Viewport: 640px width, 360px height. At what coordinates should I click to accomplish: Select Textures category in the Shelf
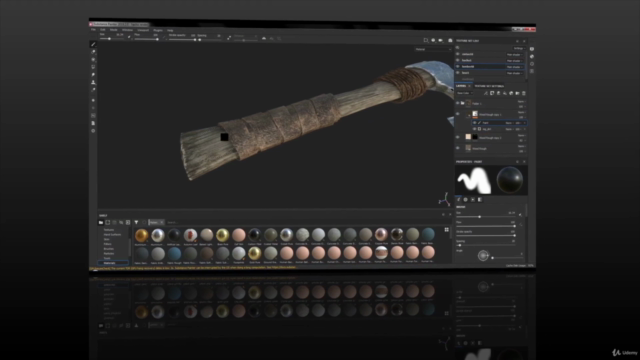109,230
